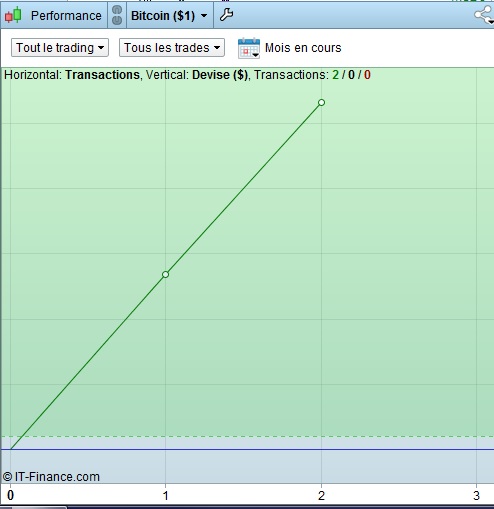Click the © IT-Finance.com text

click(x=51, y=477)
